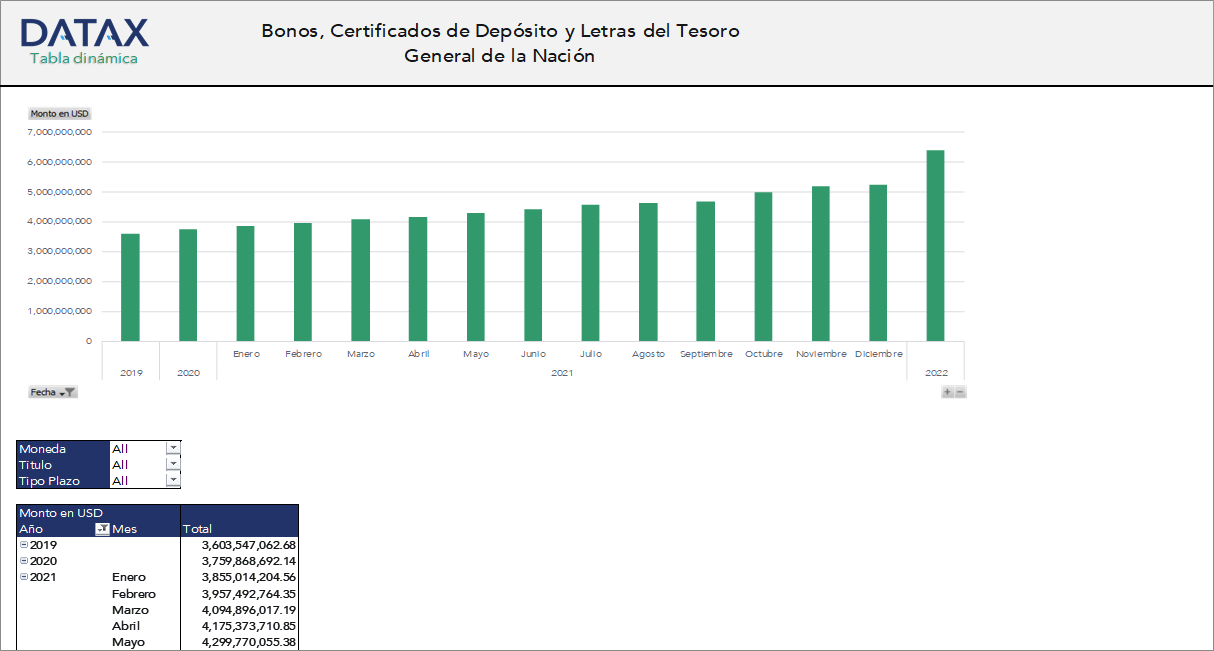Viewport: 1214px width, 651px height.
Task: Click the '−' collapse entire field button near chart
Action: [960, 392]
